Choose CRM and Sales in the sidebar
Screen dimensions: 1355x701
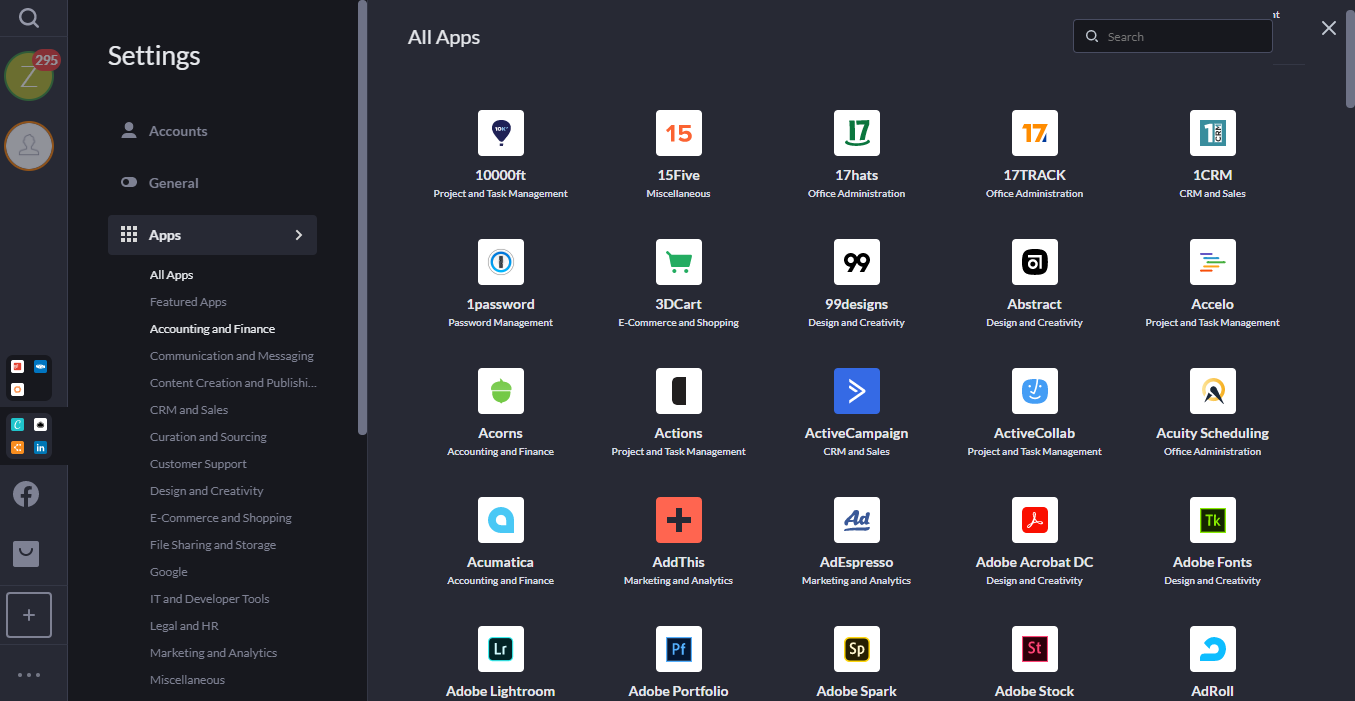189,410
